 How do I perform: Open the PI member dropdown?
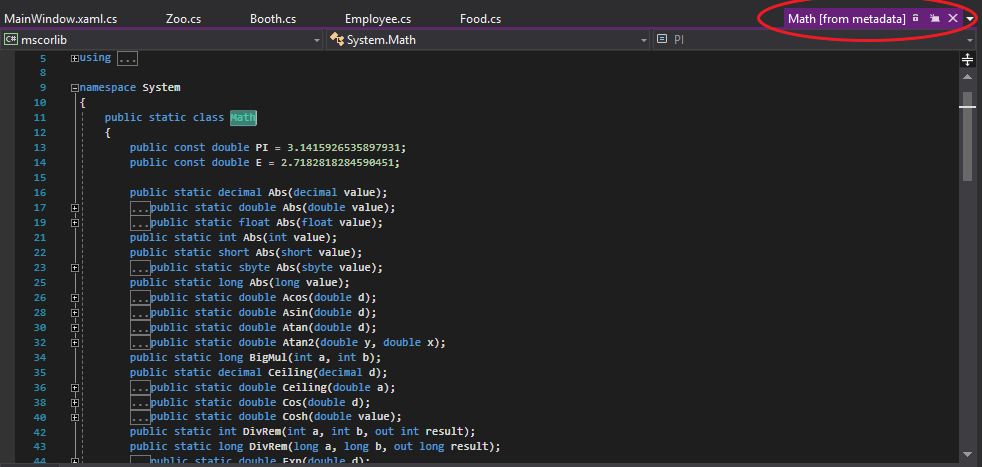[x=970, y=40]
